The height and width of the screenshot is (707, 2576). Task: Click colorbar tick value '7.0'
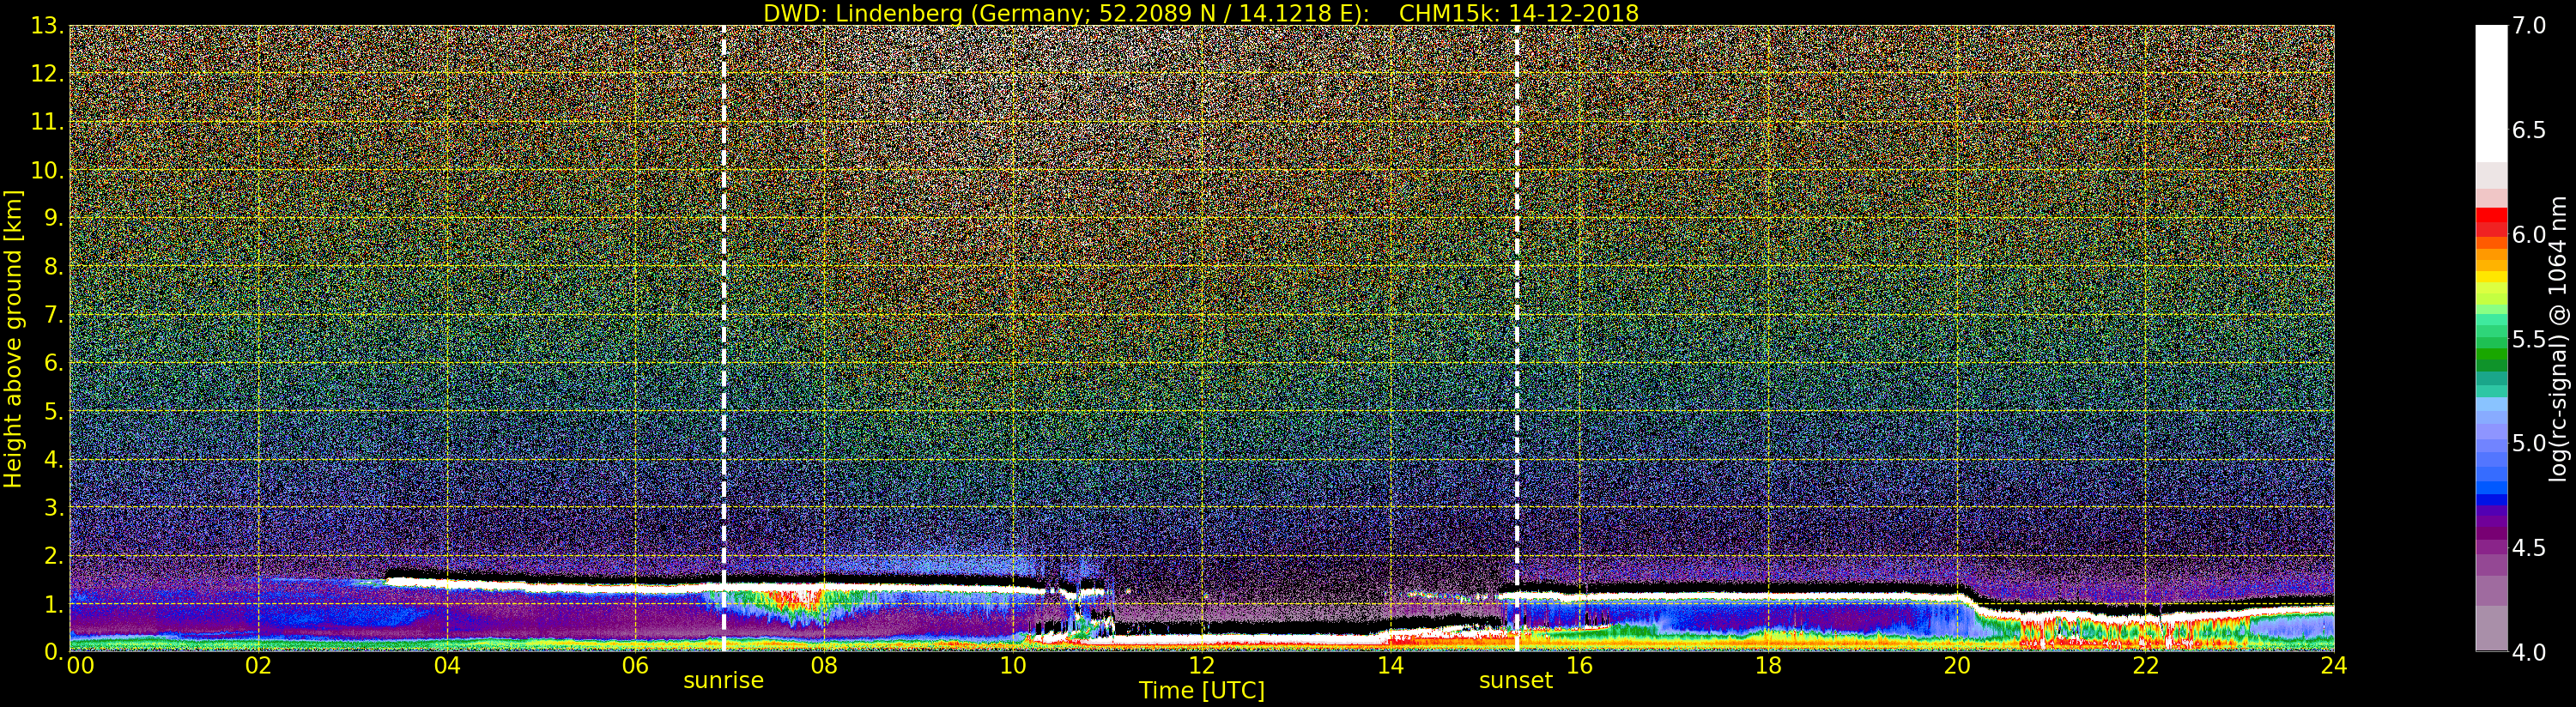pos(2529,26)
